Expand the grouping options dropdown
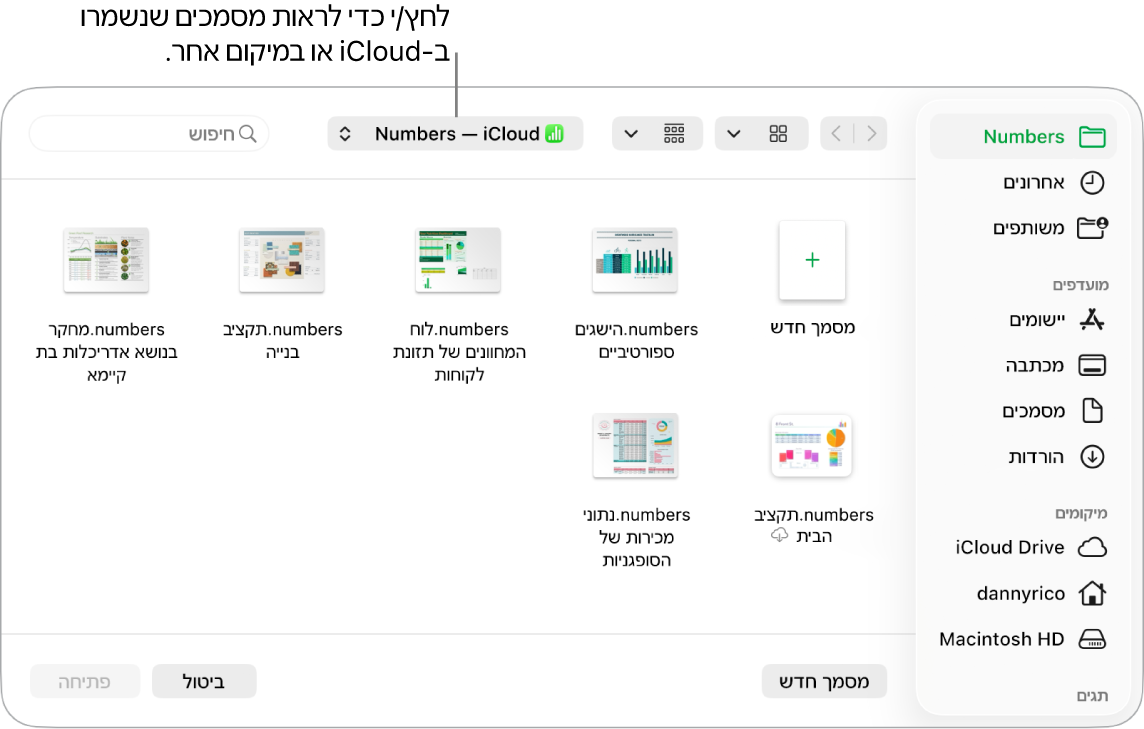The image size is (1144, 729). [631, 134]
